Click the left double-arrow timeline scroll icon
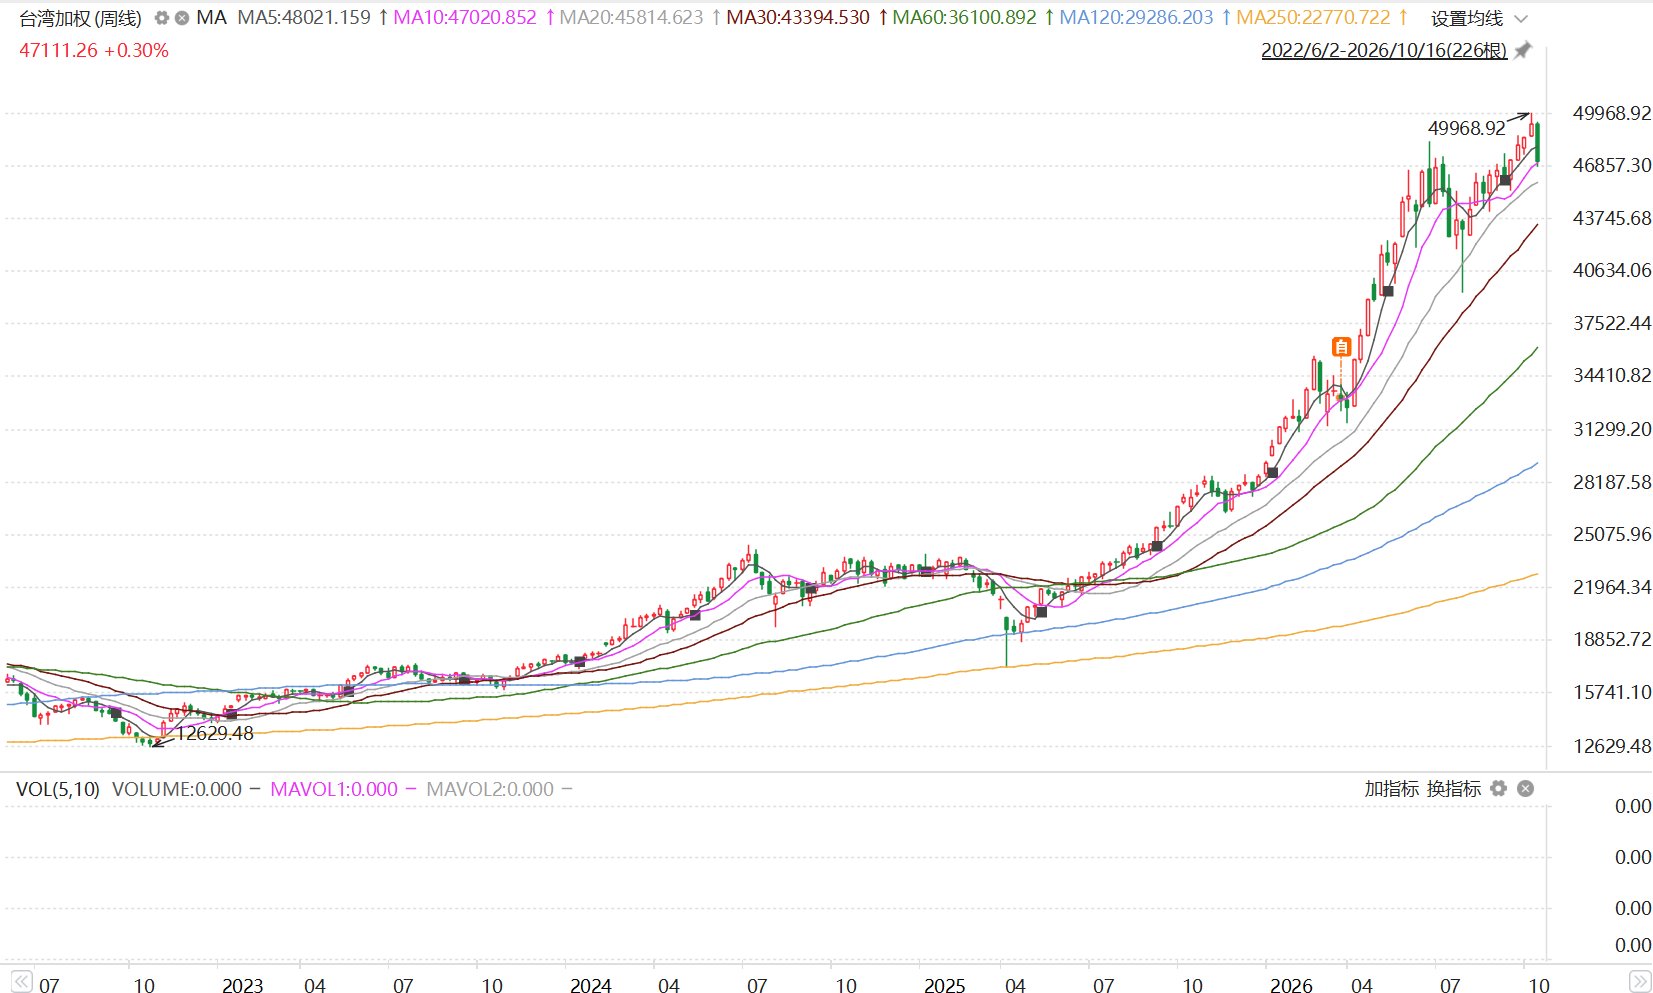The width and height of the screenshot is (1653, 993). click(x=21, y=981)
